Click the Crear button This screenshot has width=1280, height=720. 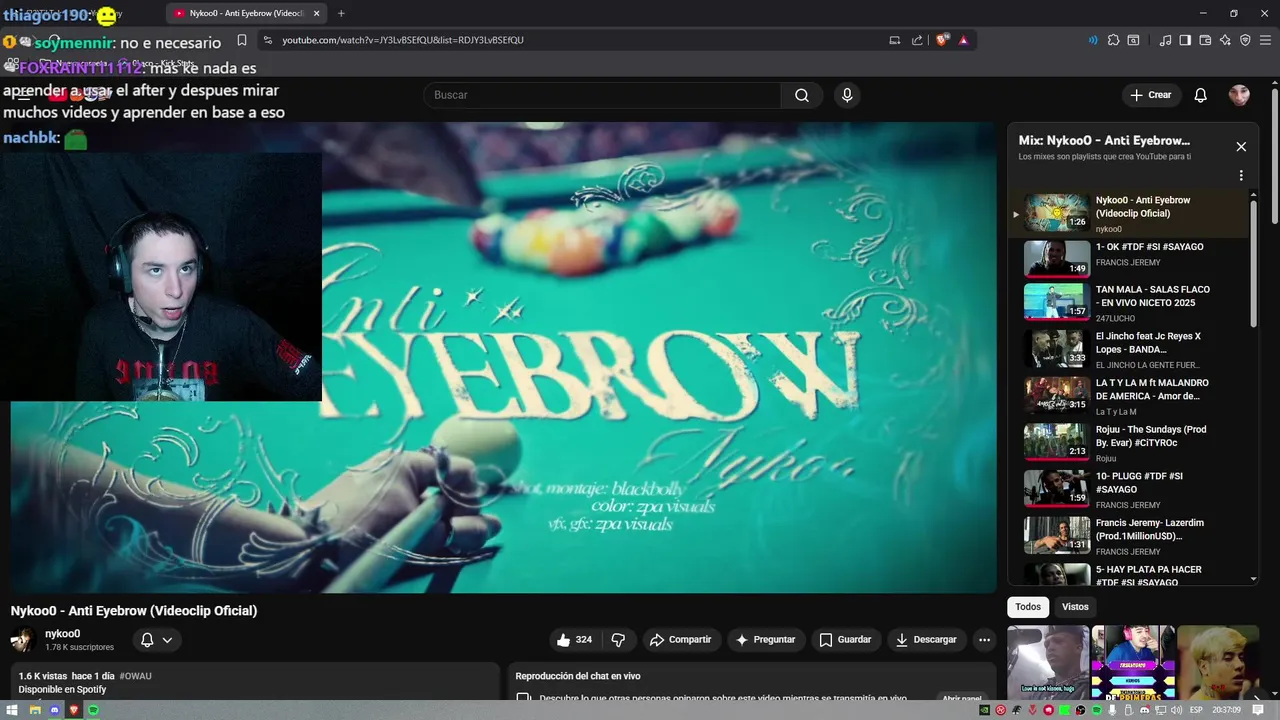[1150, 95]
